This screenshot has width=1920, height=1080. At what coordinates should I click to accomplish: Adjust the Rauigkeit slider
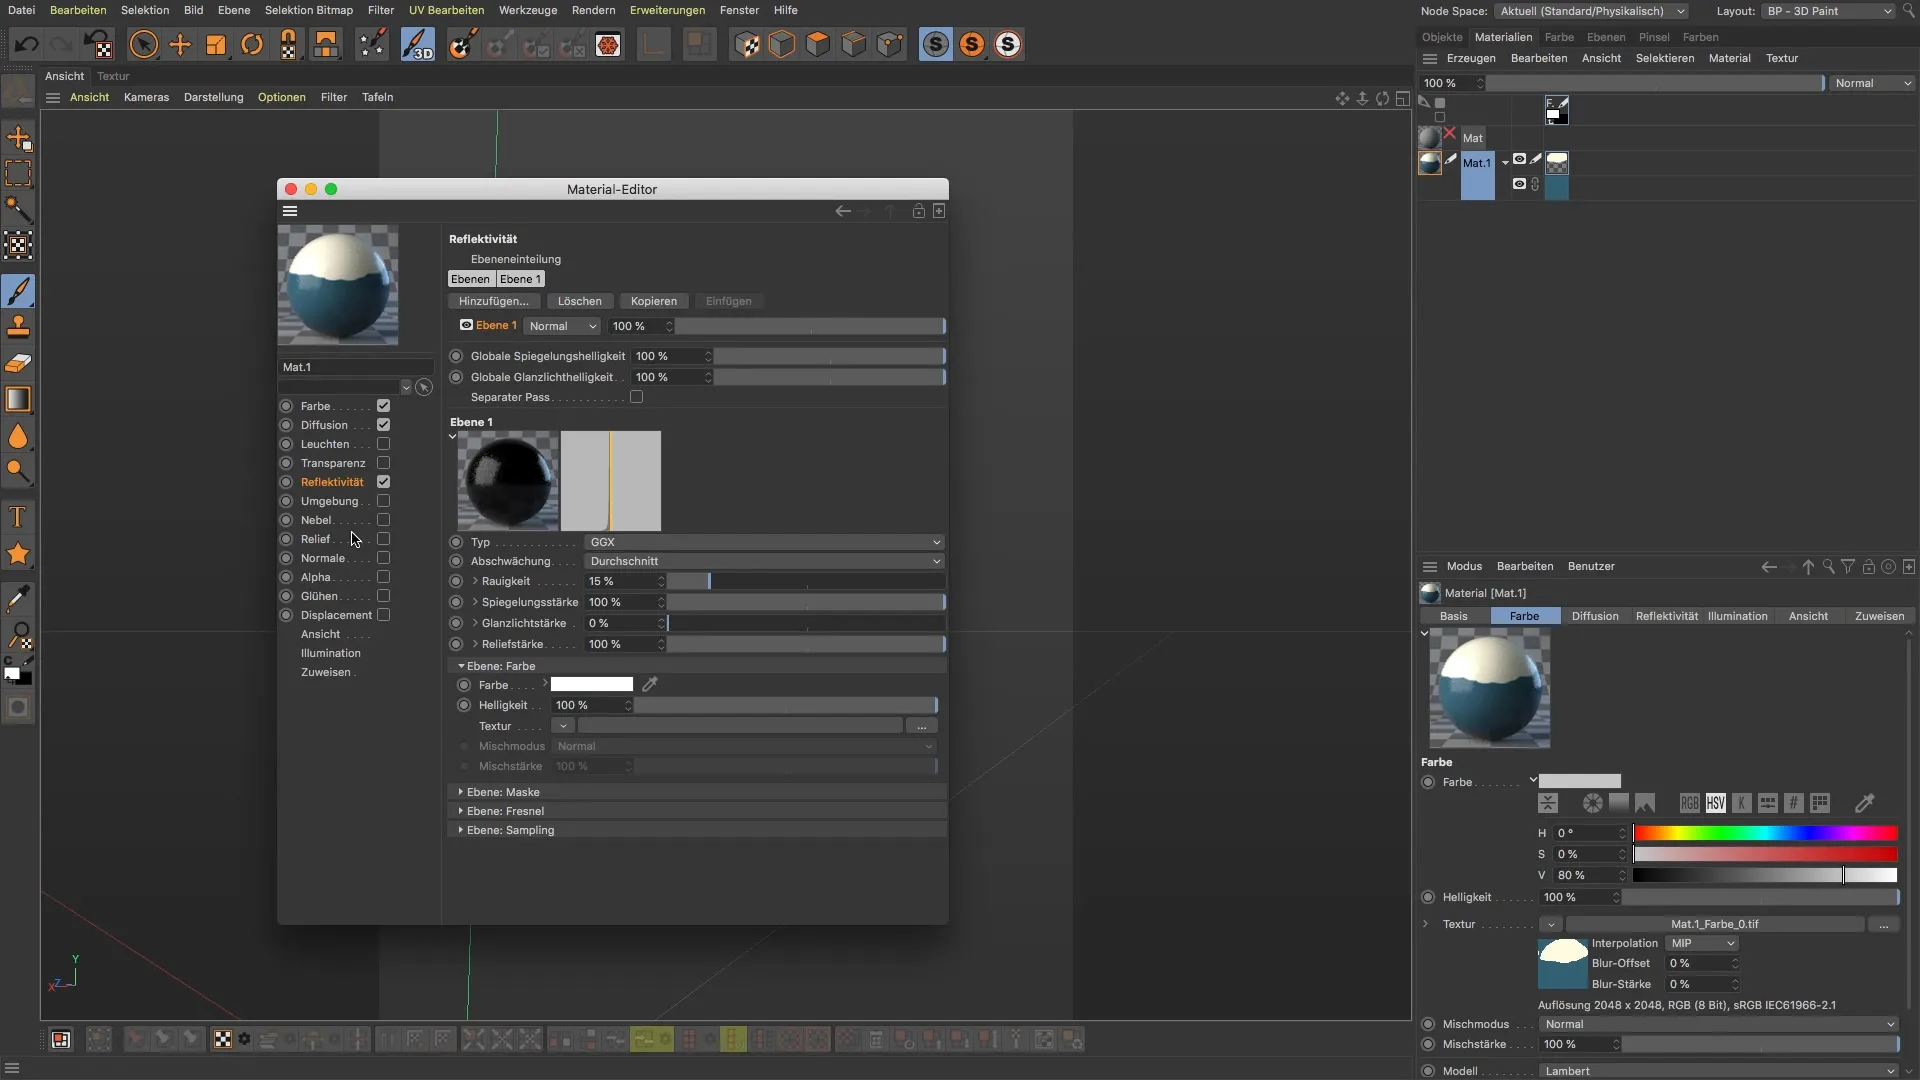[806, 581]
